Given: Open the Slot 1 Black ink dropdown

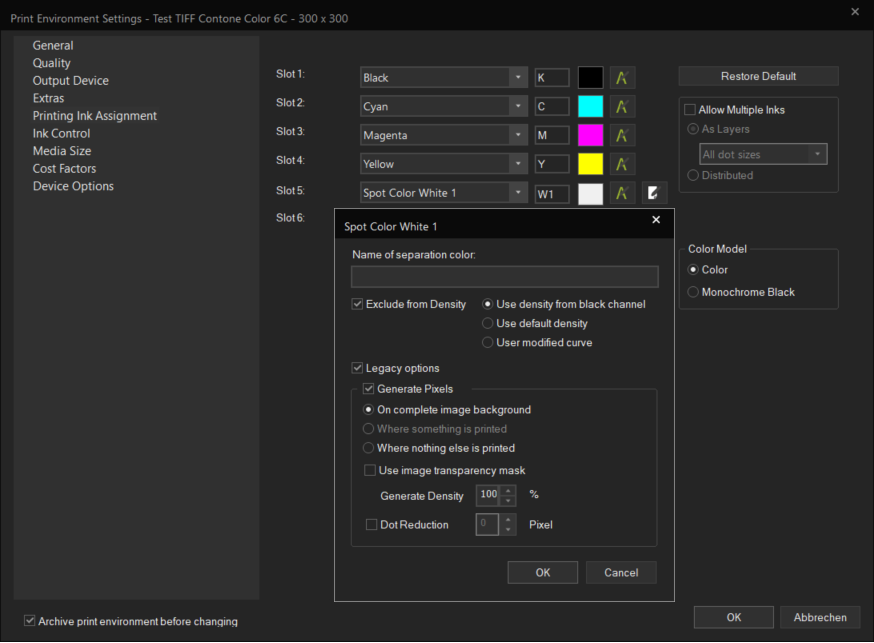Looking at the screenshot, I should 518,77.
